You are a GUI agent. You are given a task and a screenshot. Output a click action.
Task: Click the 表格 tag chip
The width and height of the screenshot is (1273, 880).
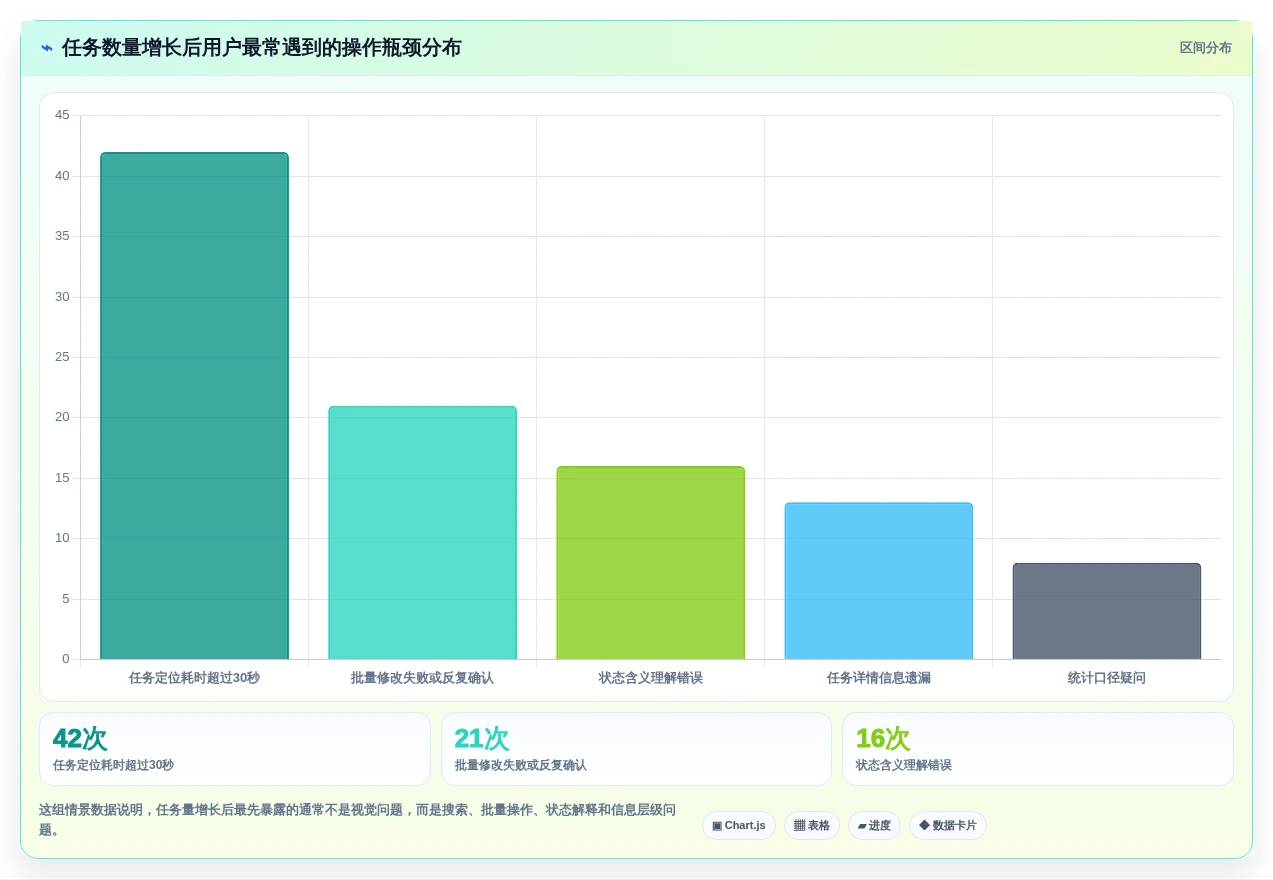[812, 826]
